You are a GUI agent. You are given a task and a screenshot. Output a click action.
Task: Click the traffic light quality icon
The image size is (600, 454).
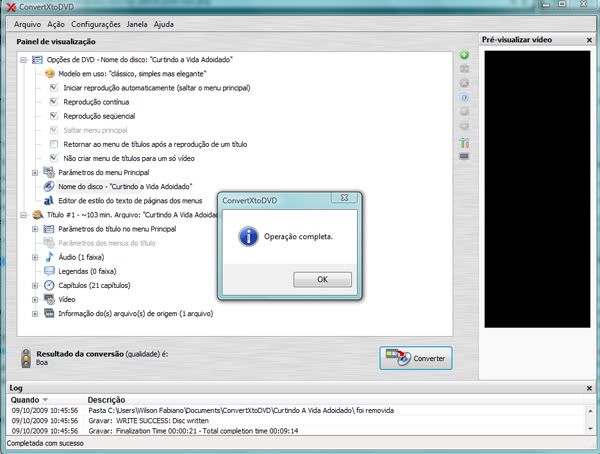pos(26,358)
